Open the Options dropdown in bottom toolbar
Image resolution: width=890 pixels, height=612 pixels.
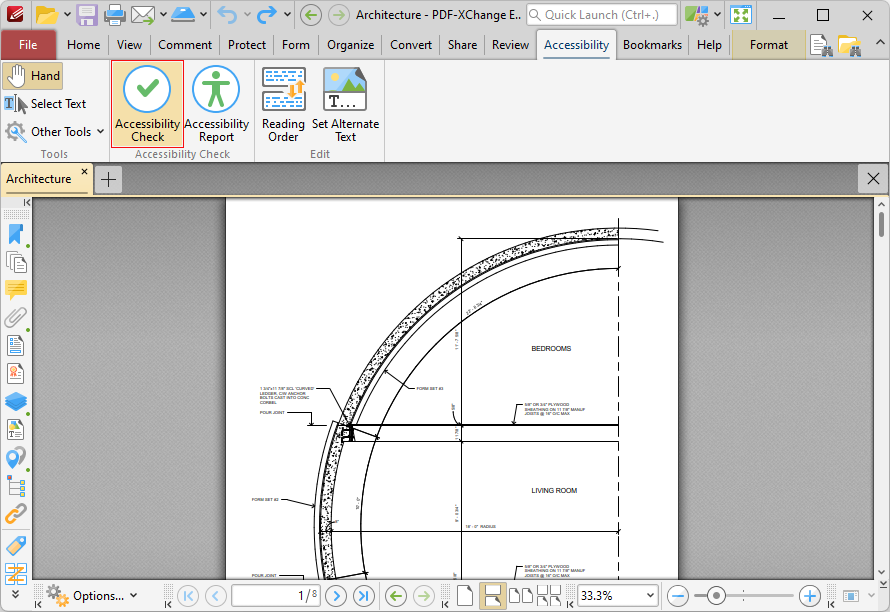92,596
